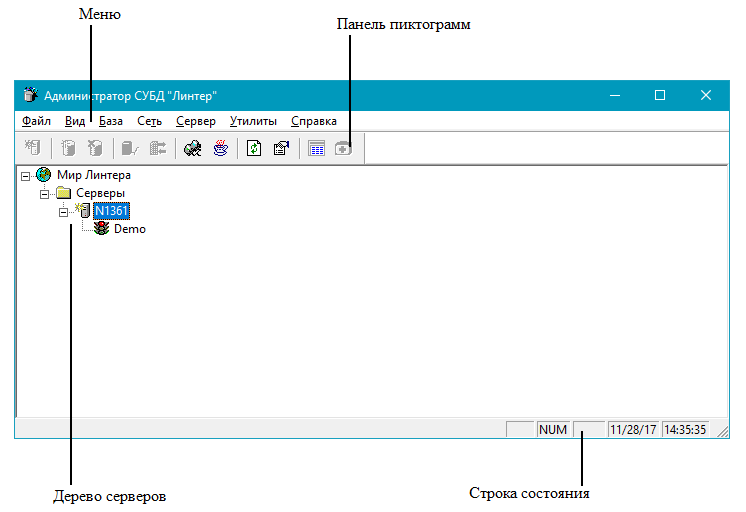
Task: Collapse the Серверы folder node
Action: tap(45, 193)
